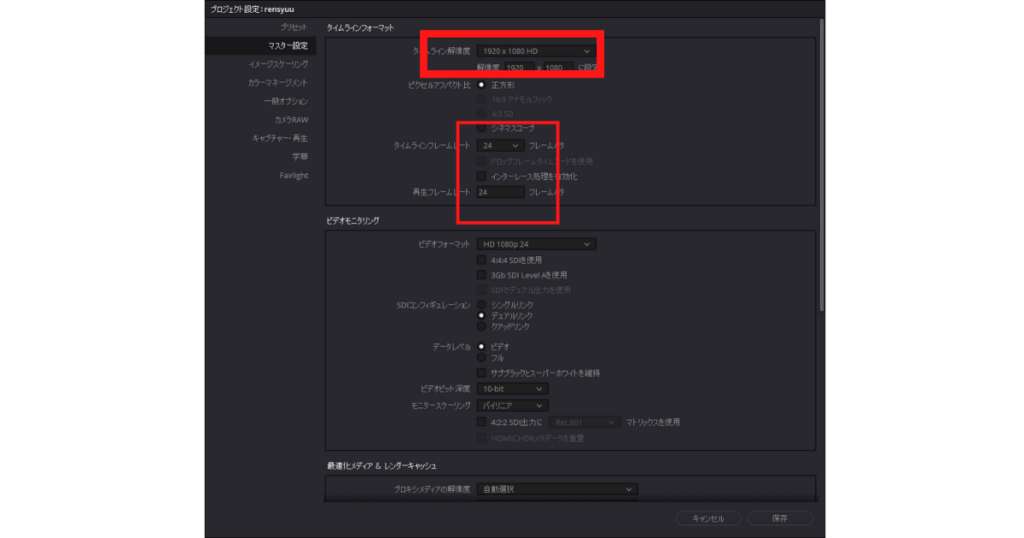Open the ビデオビット深度 10-bit dropdown
This screenshot has width=1024, height=538.
click(x=511, y=388)
